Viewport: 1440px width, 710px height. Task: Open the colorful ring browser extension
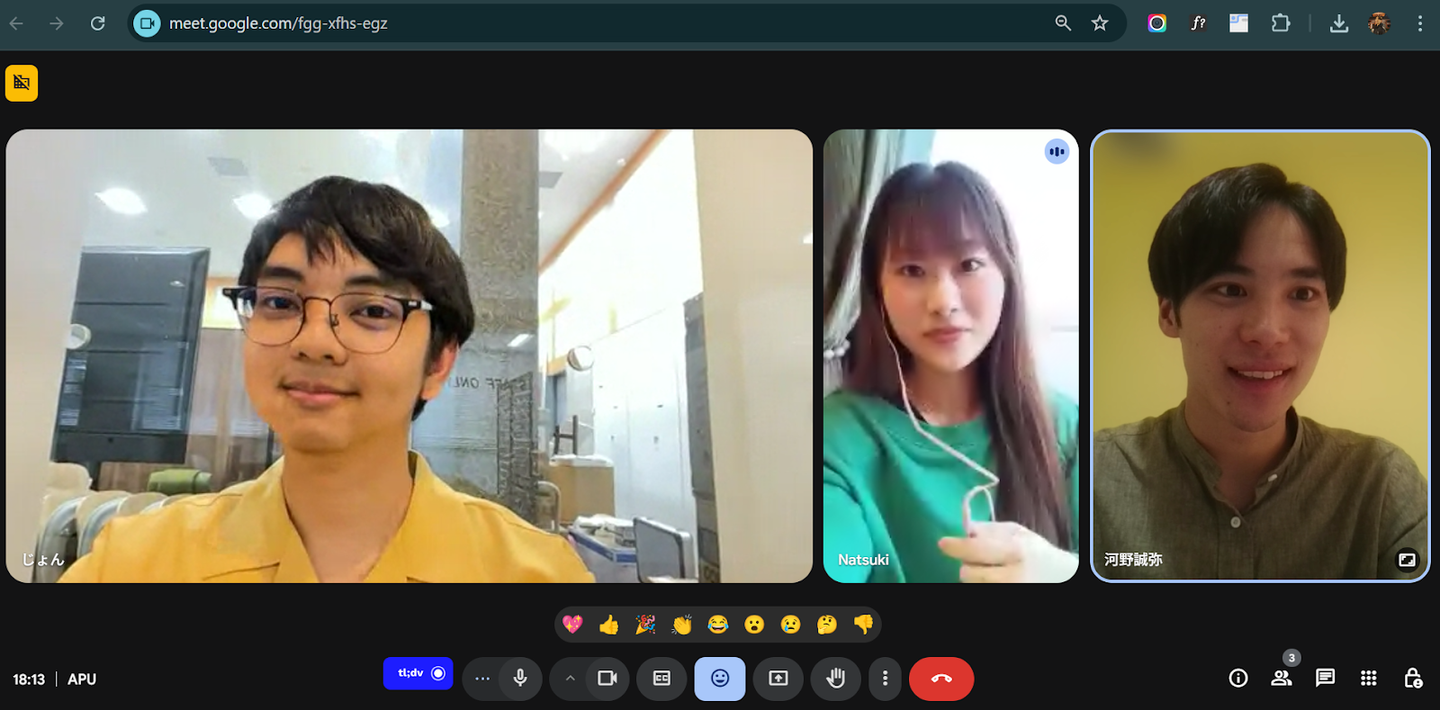pyautogui.click(x=1157, y=23)
